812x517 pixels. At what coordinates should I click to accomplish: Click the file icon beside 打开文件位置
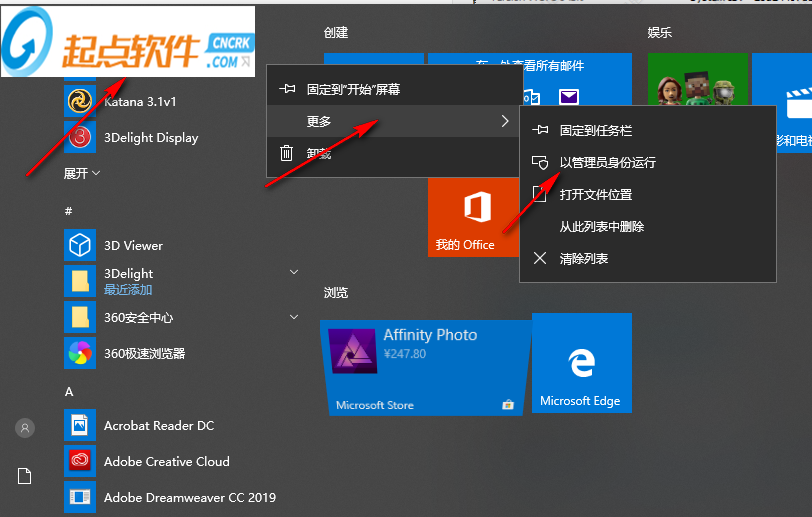pyautogui.click(x=540, y=194)
